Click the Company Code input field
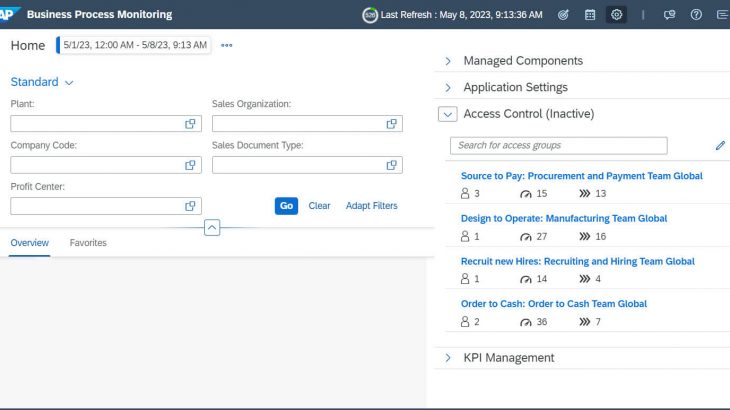 point(106,165)
